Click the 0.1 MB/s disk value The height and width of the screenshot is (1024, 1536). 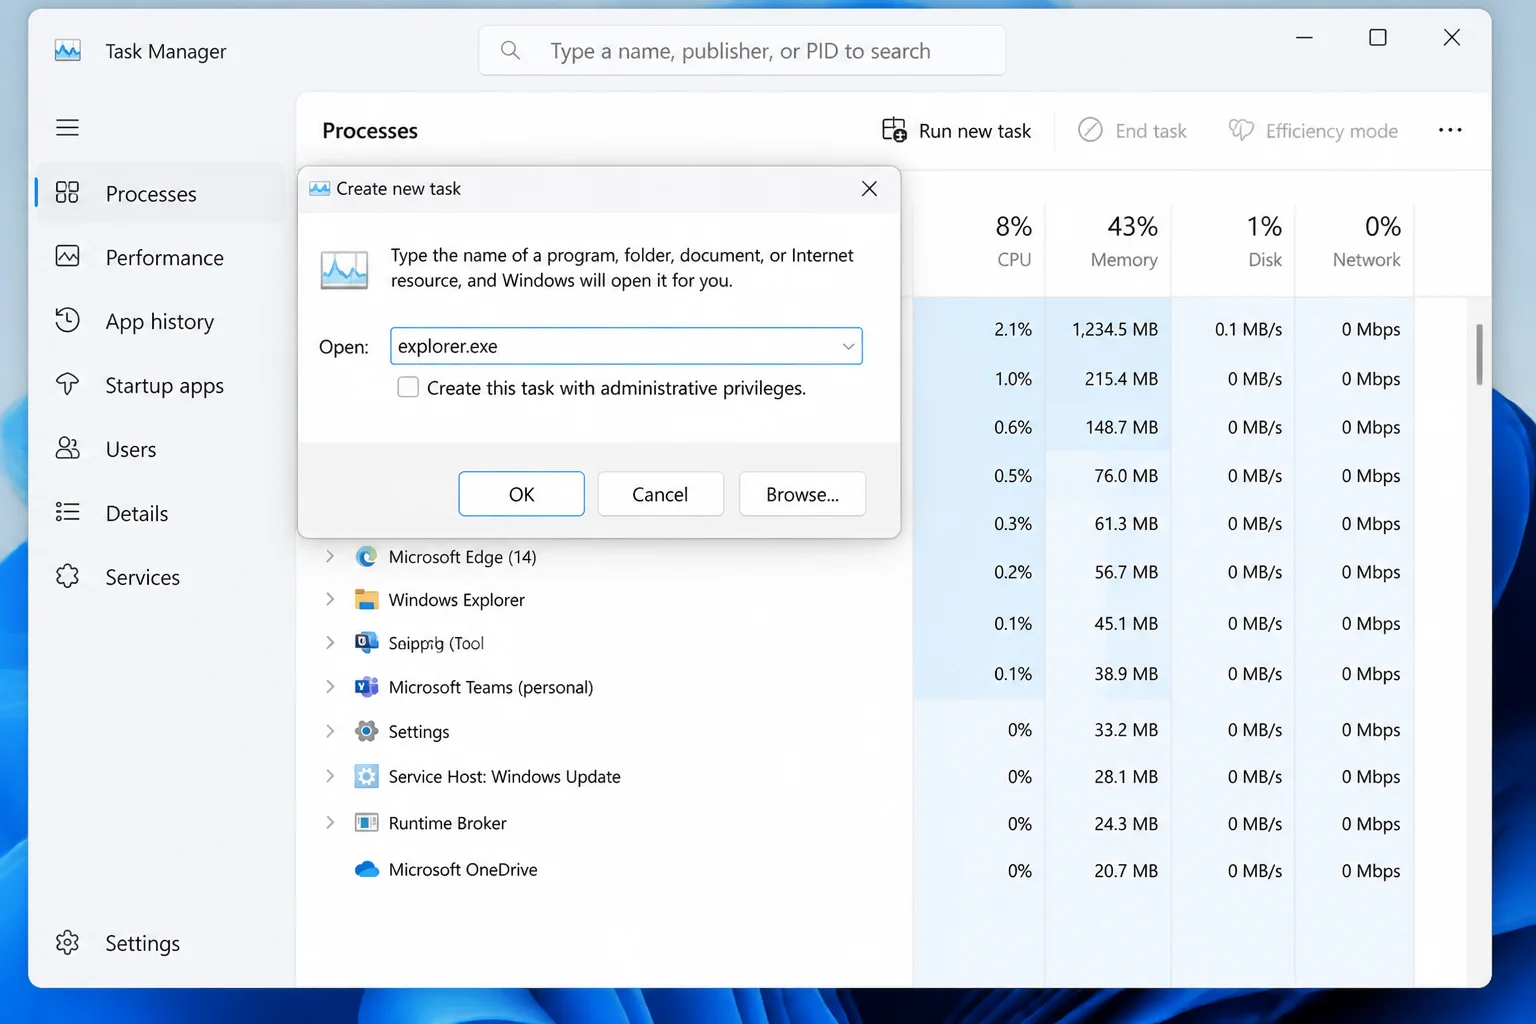[1248, 329]
